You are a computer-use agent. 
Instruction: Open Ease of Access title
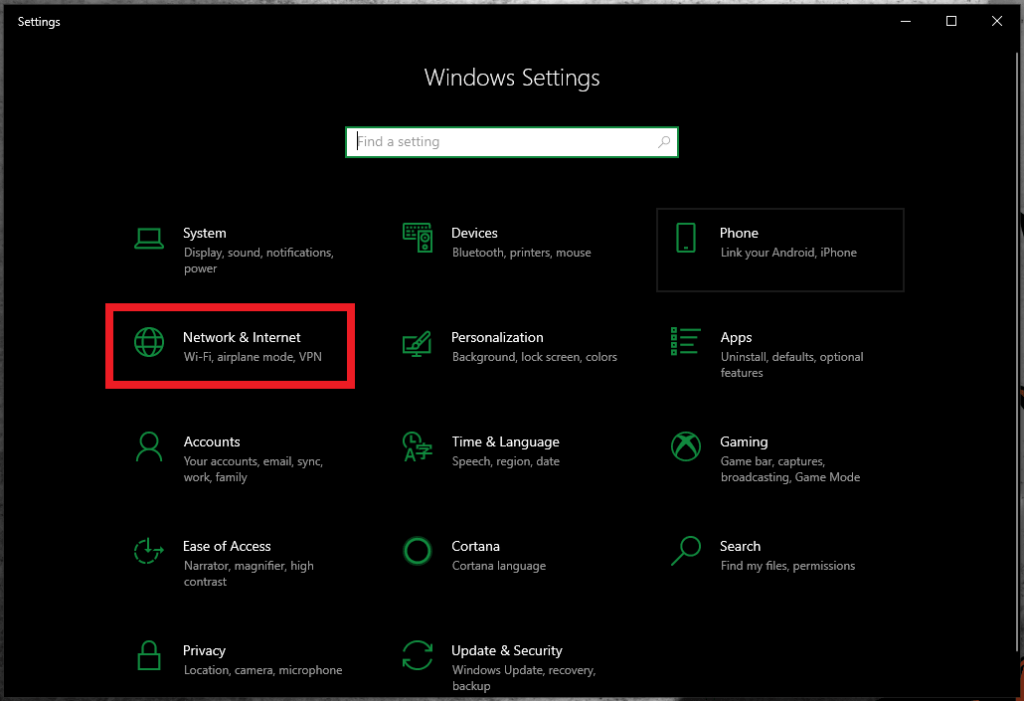pyautogui.click(x=227, y=546)
